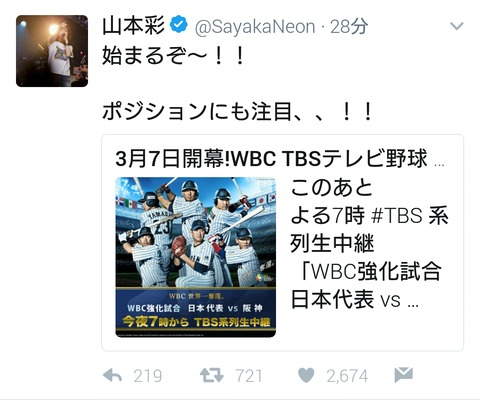Open the WBC baseball card image

click(196, 257)
